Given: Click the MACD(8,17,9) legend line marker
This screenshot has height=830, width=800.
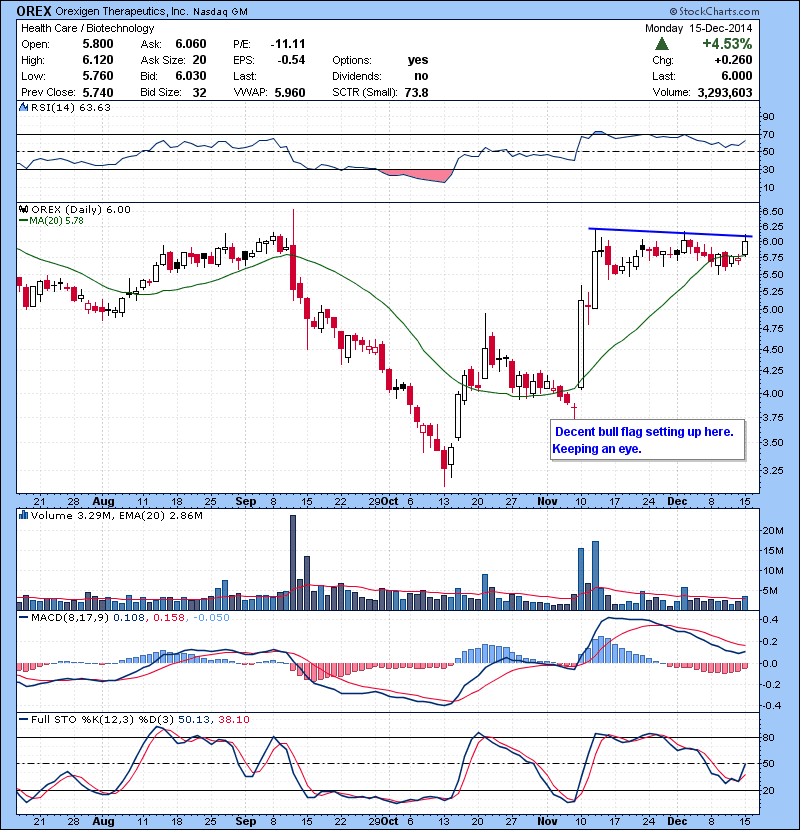Looking at the screenshot, I should coord(23,618).
